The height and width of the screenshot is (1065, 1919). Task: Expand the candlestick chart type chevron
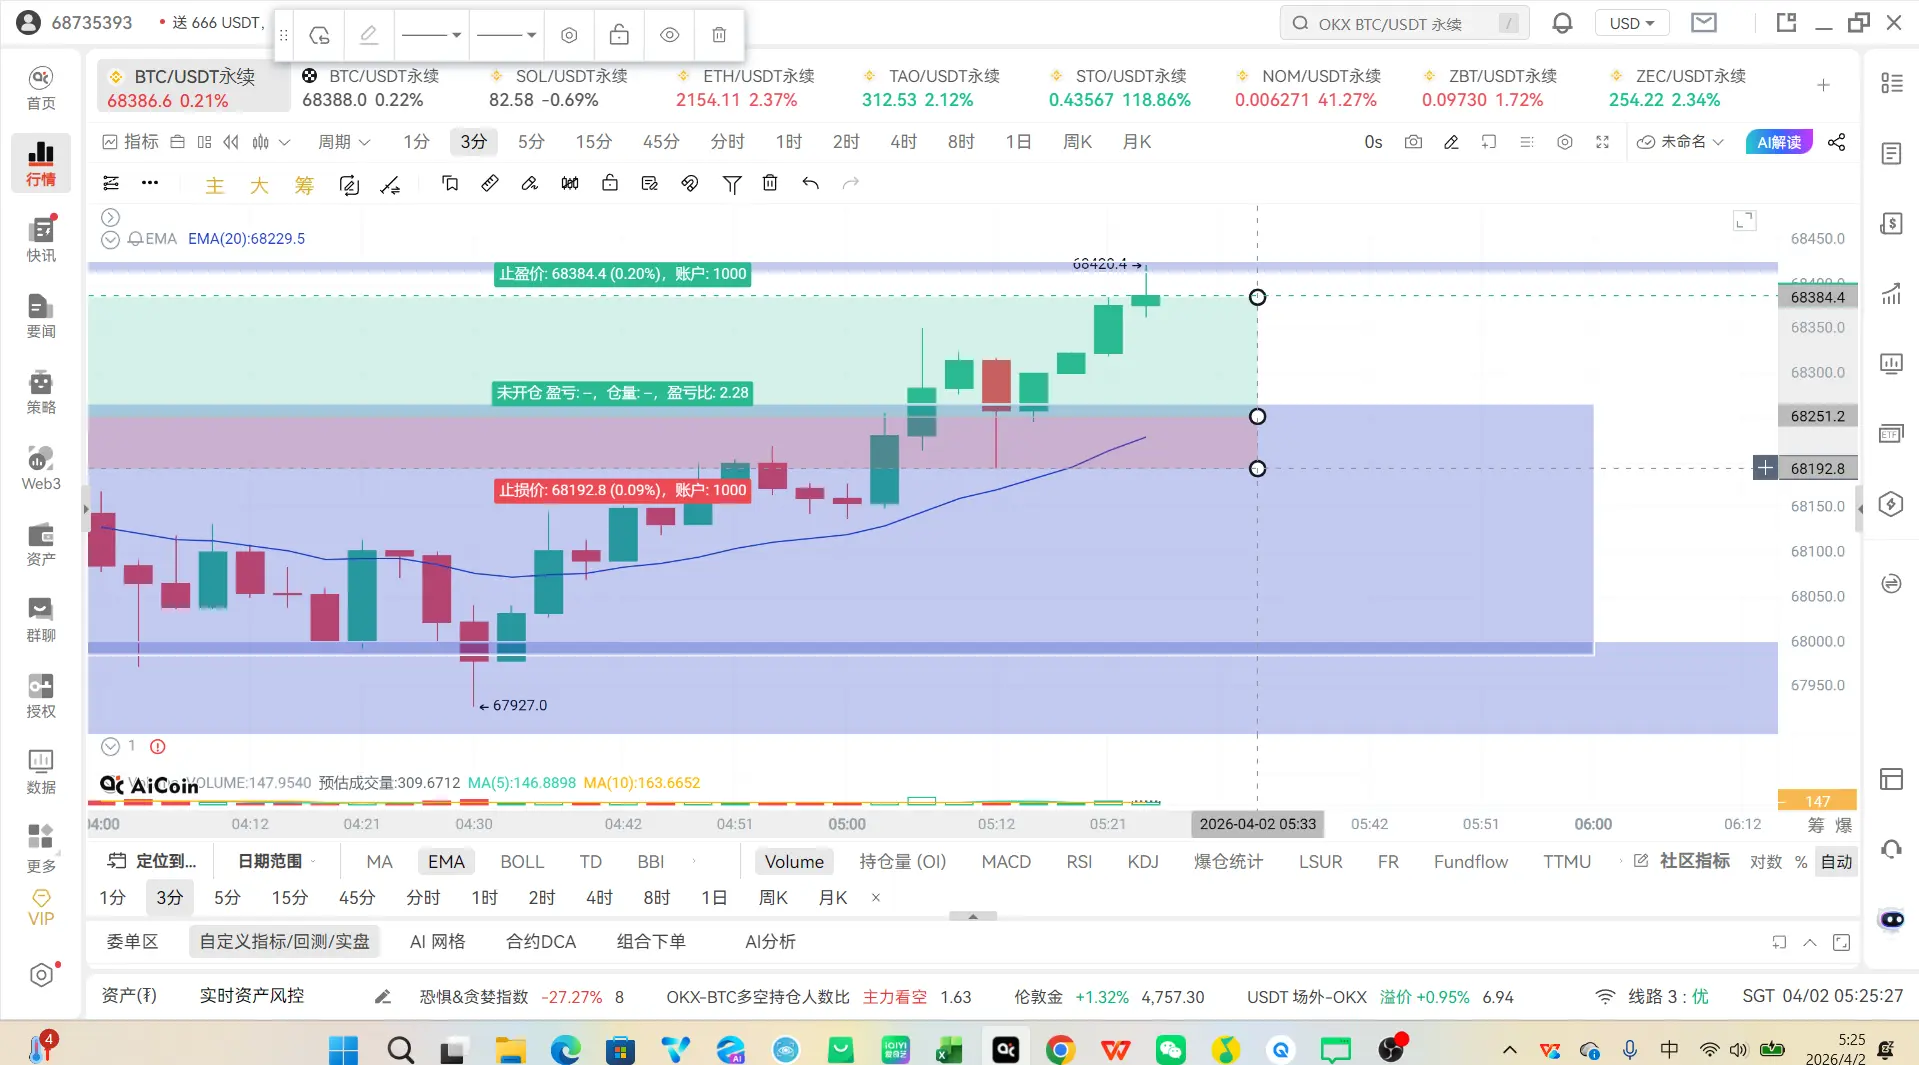285,142
